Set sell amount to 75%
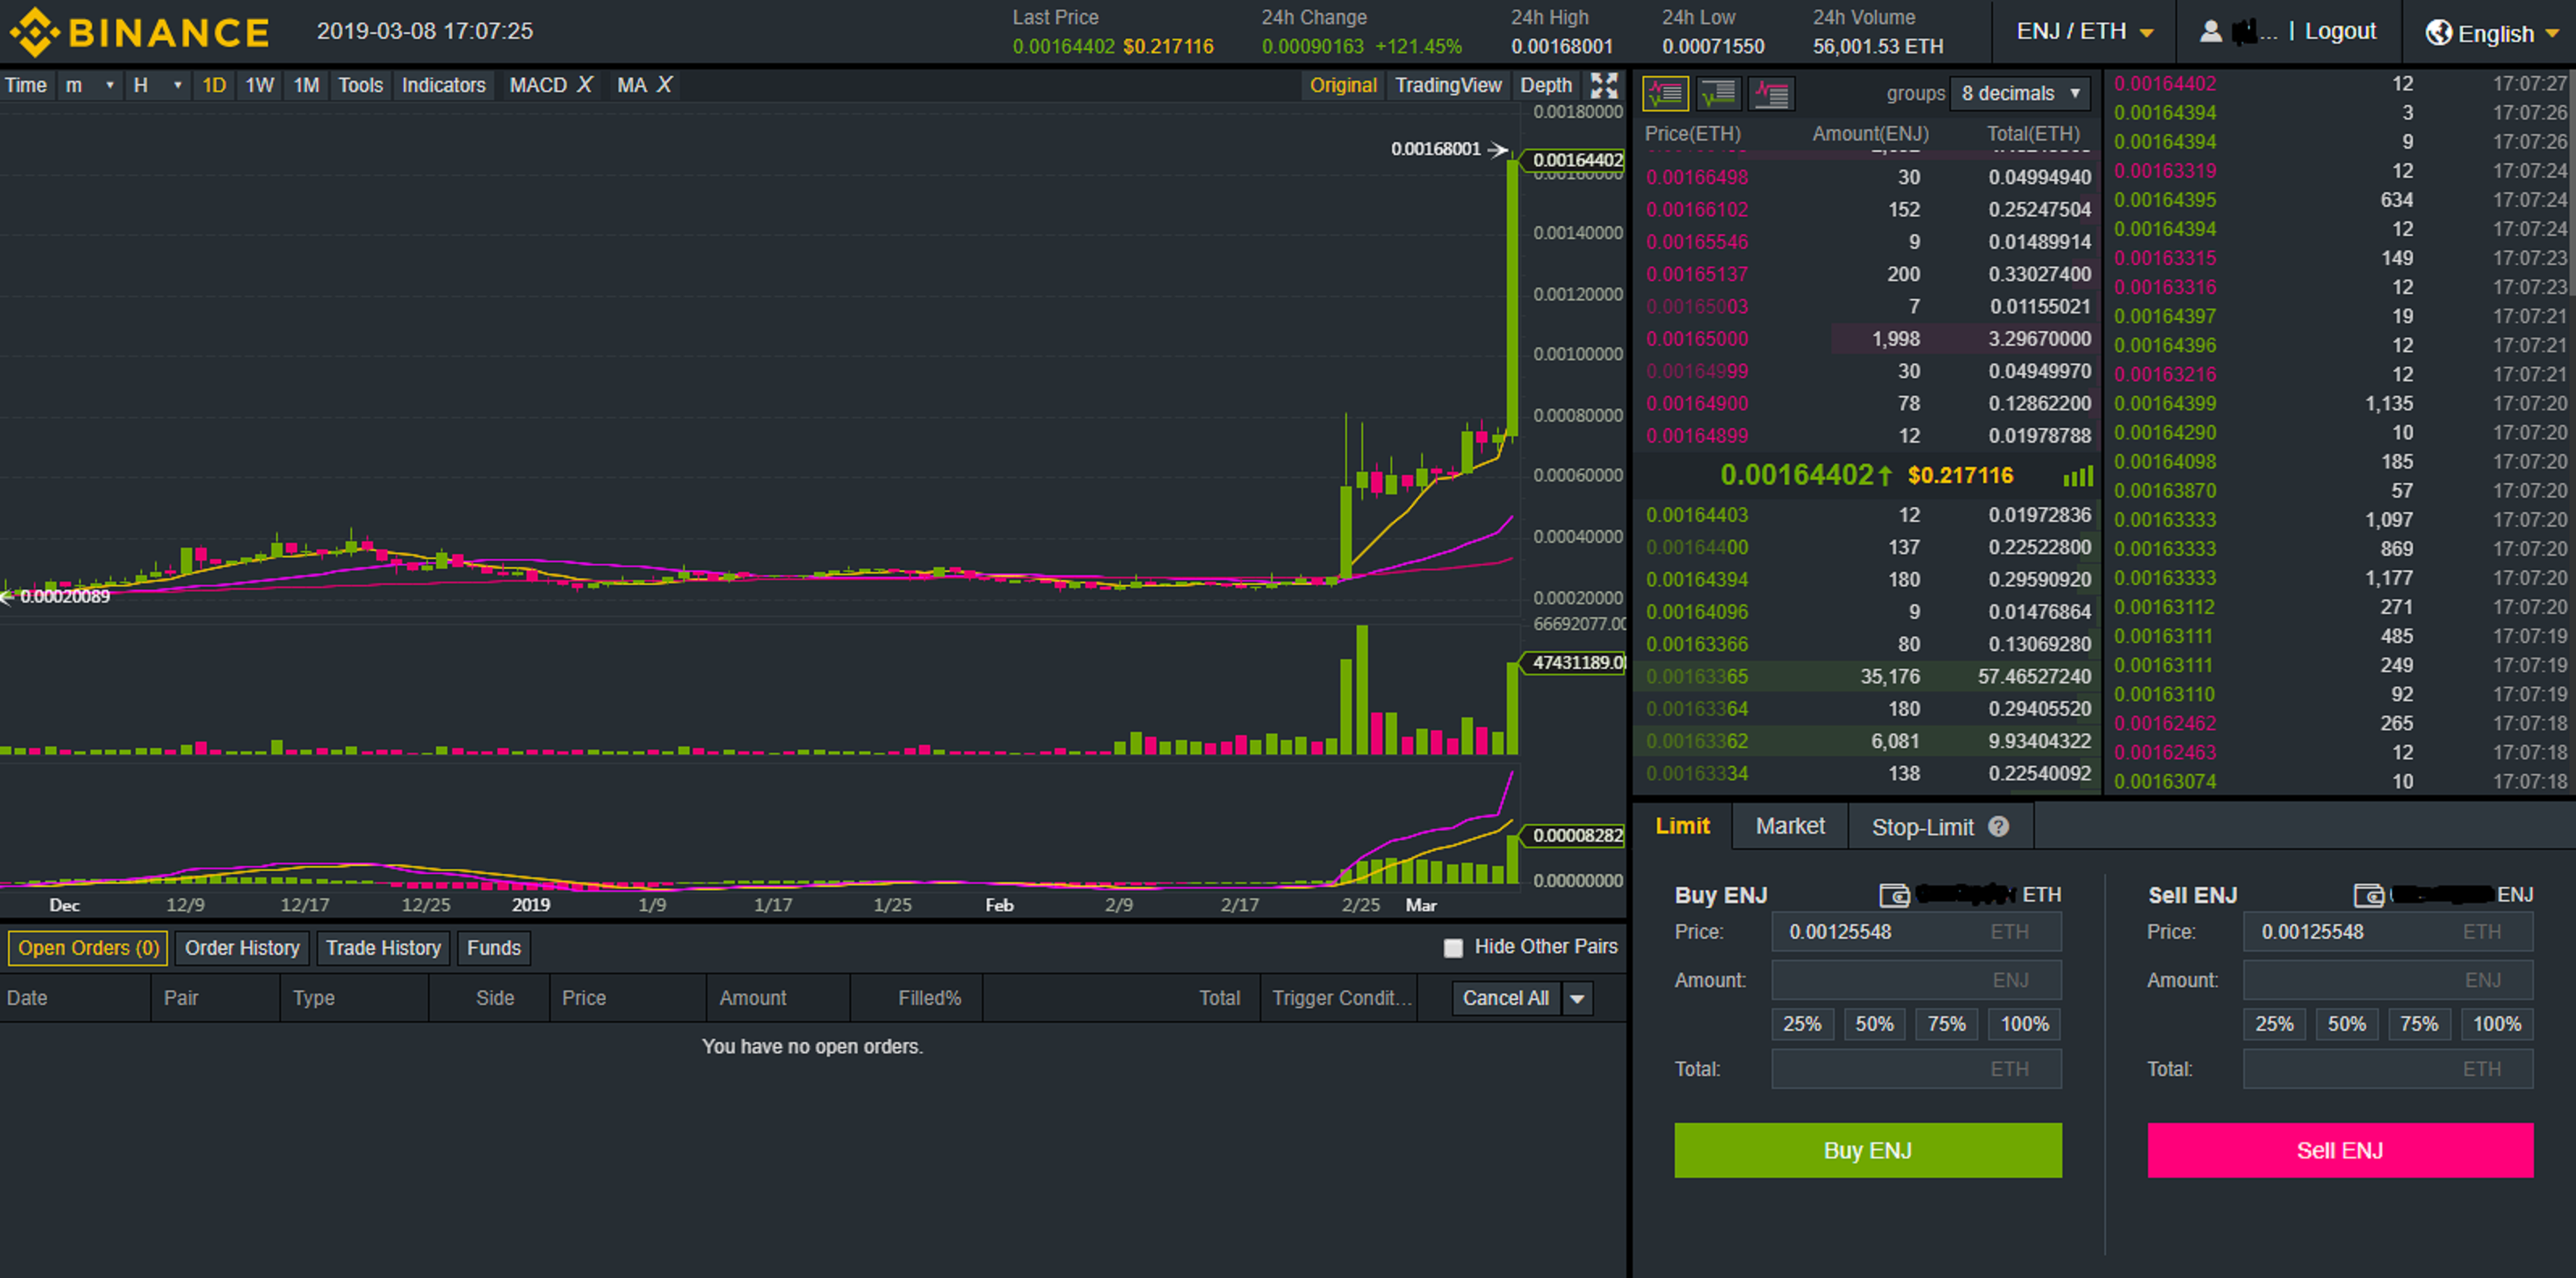2576x1278 pixels. tap(2419, 1024)
